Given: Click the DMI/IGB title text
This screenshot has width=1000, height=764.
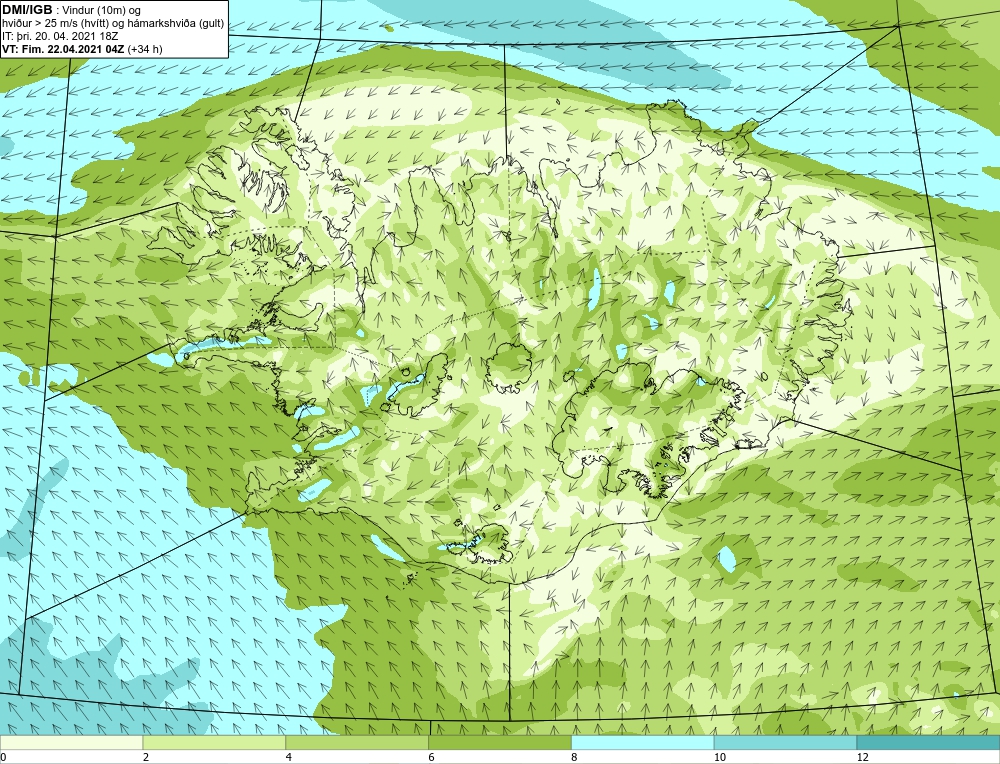Looking at the screenshot, I should (27, 10).
